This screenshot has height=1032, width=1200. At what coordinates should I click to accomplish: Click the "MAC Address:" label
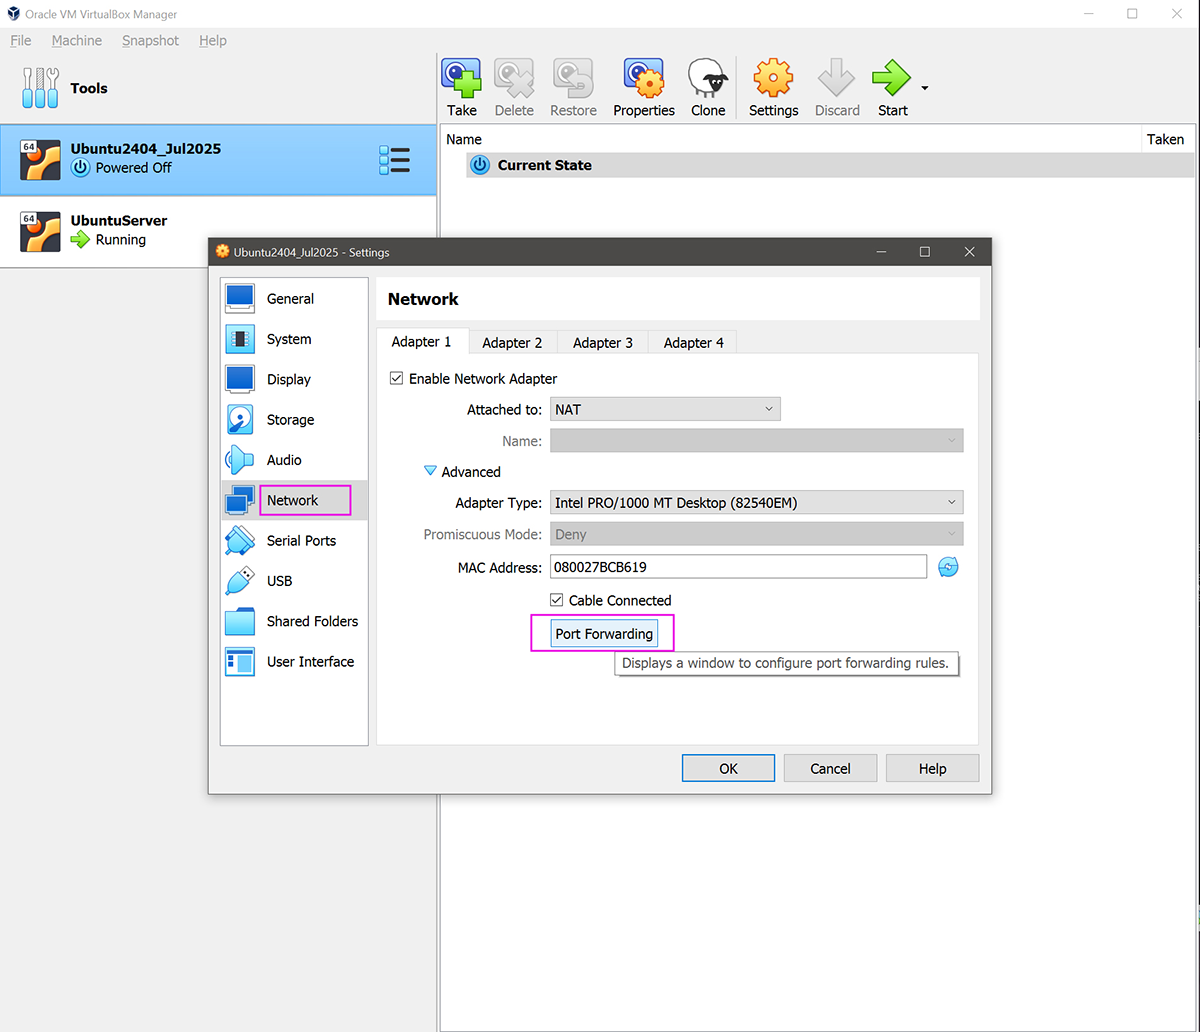500,568
